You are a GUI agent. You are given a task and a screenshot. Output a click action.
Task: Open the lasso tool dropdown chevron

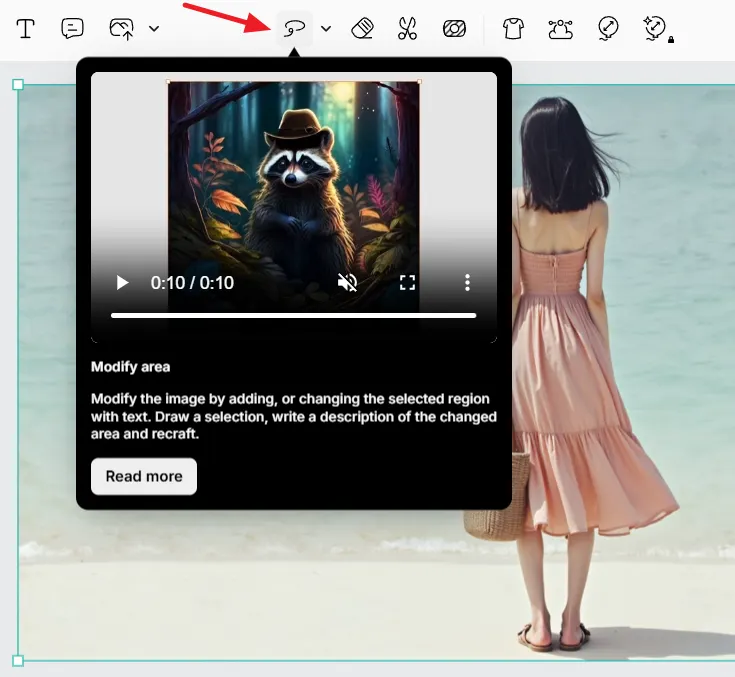[x=326, y=28]
